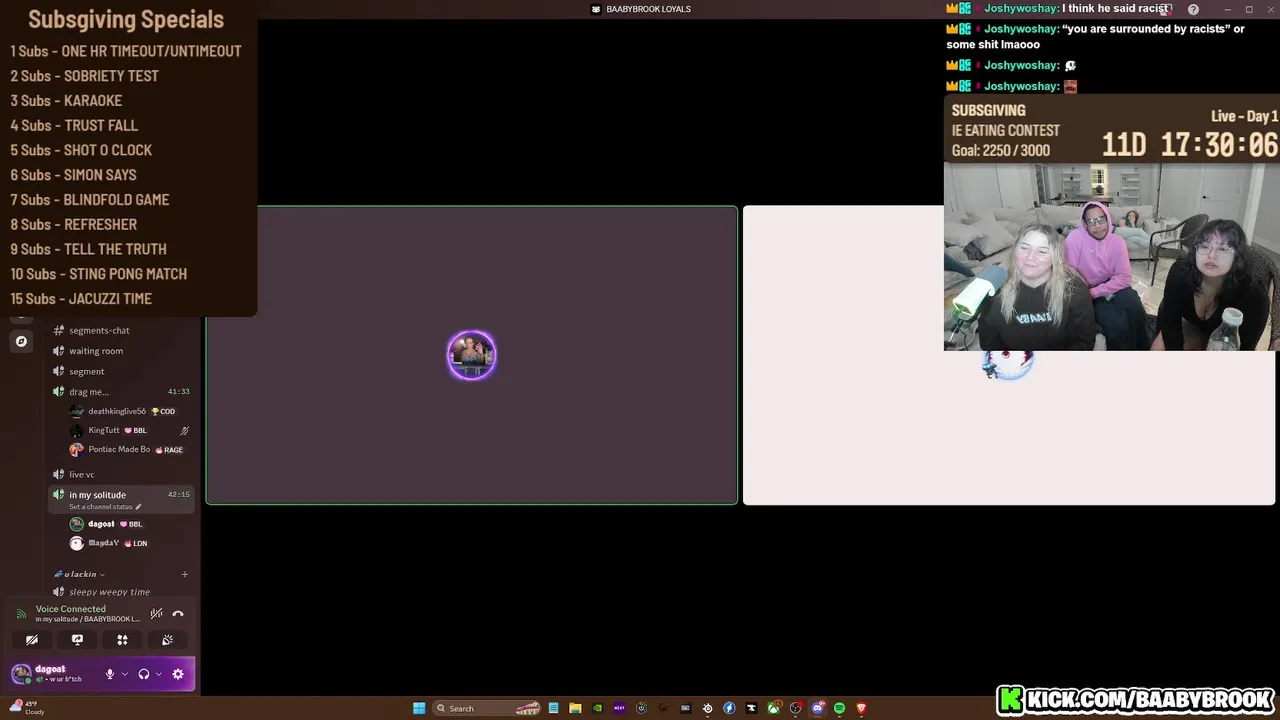This screenshot has width=1280, height=720.
Task: Click the purple-ringed avatar in left video tile
Action: coord(471,355)
